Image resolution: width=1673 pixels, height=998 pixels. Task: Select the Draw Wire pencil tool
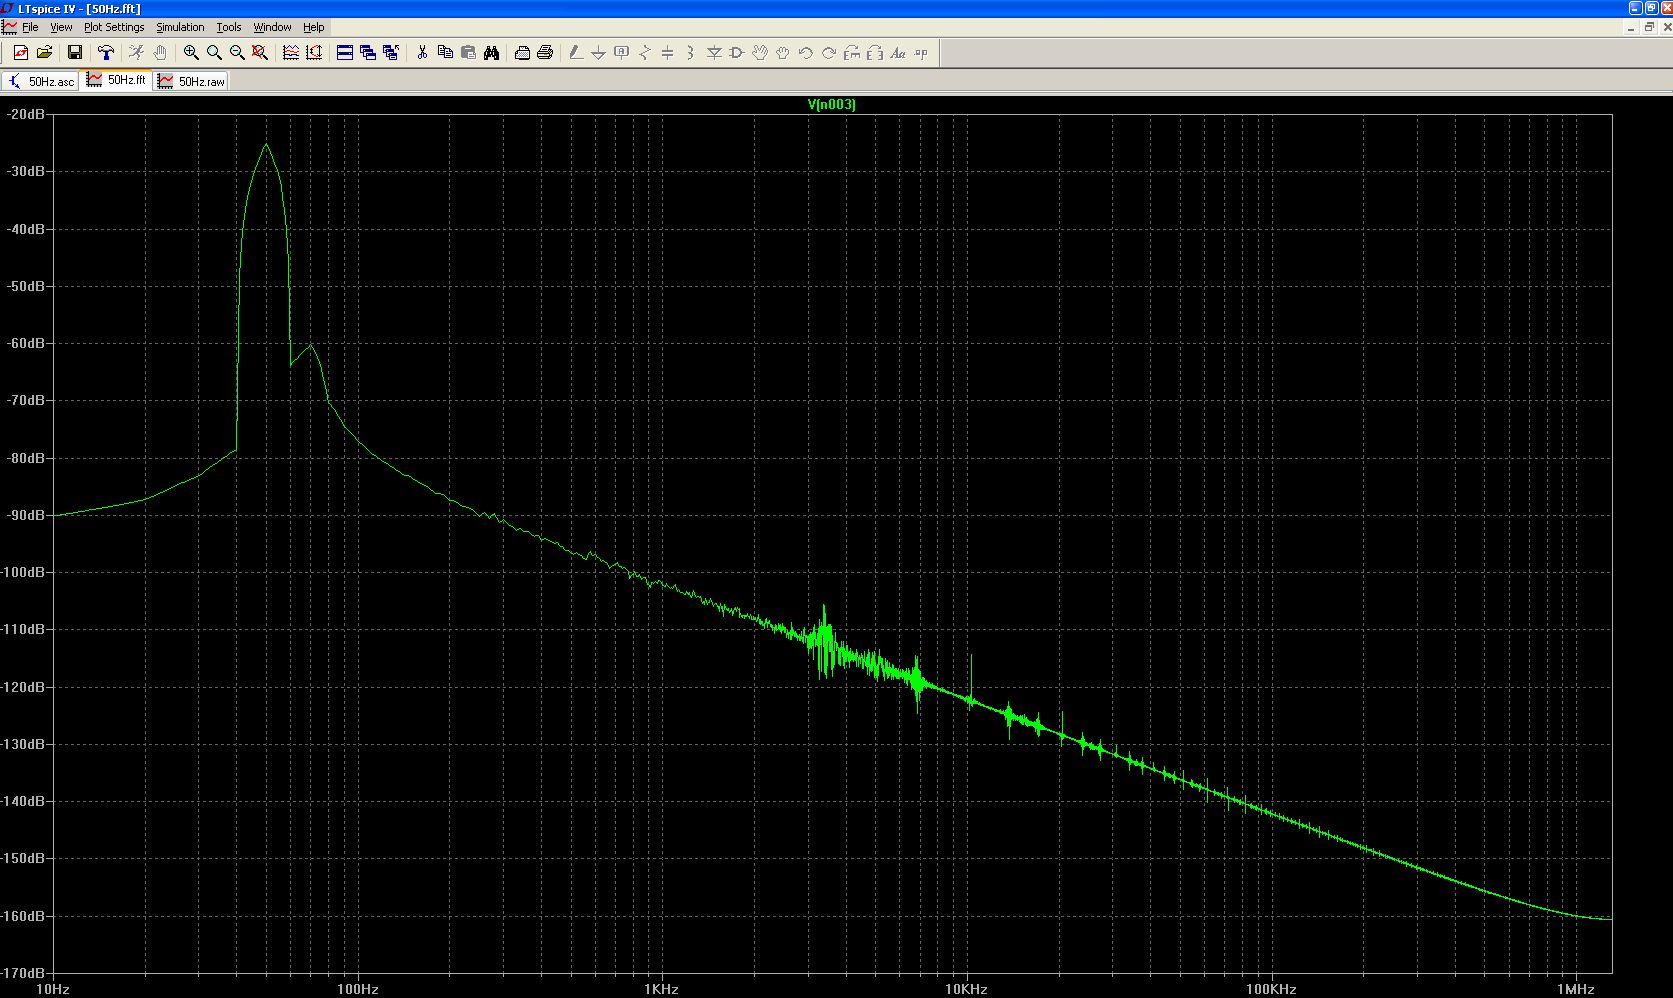tap(576, 53)
